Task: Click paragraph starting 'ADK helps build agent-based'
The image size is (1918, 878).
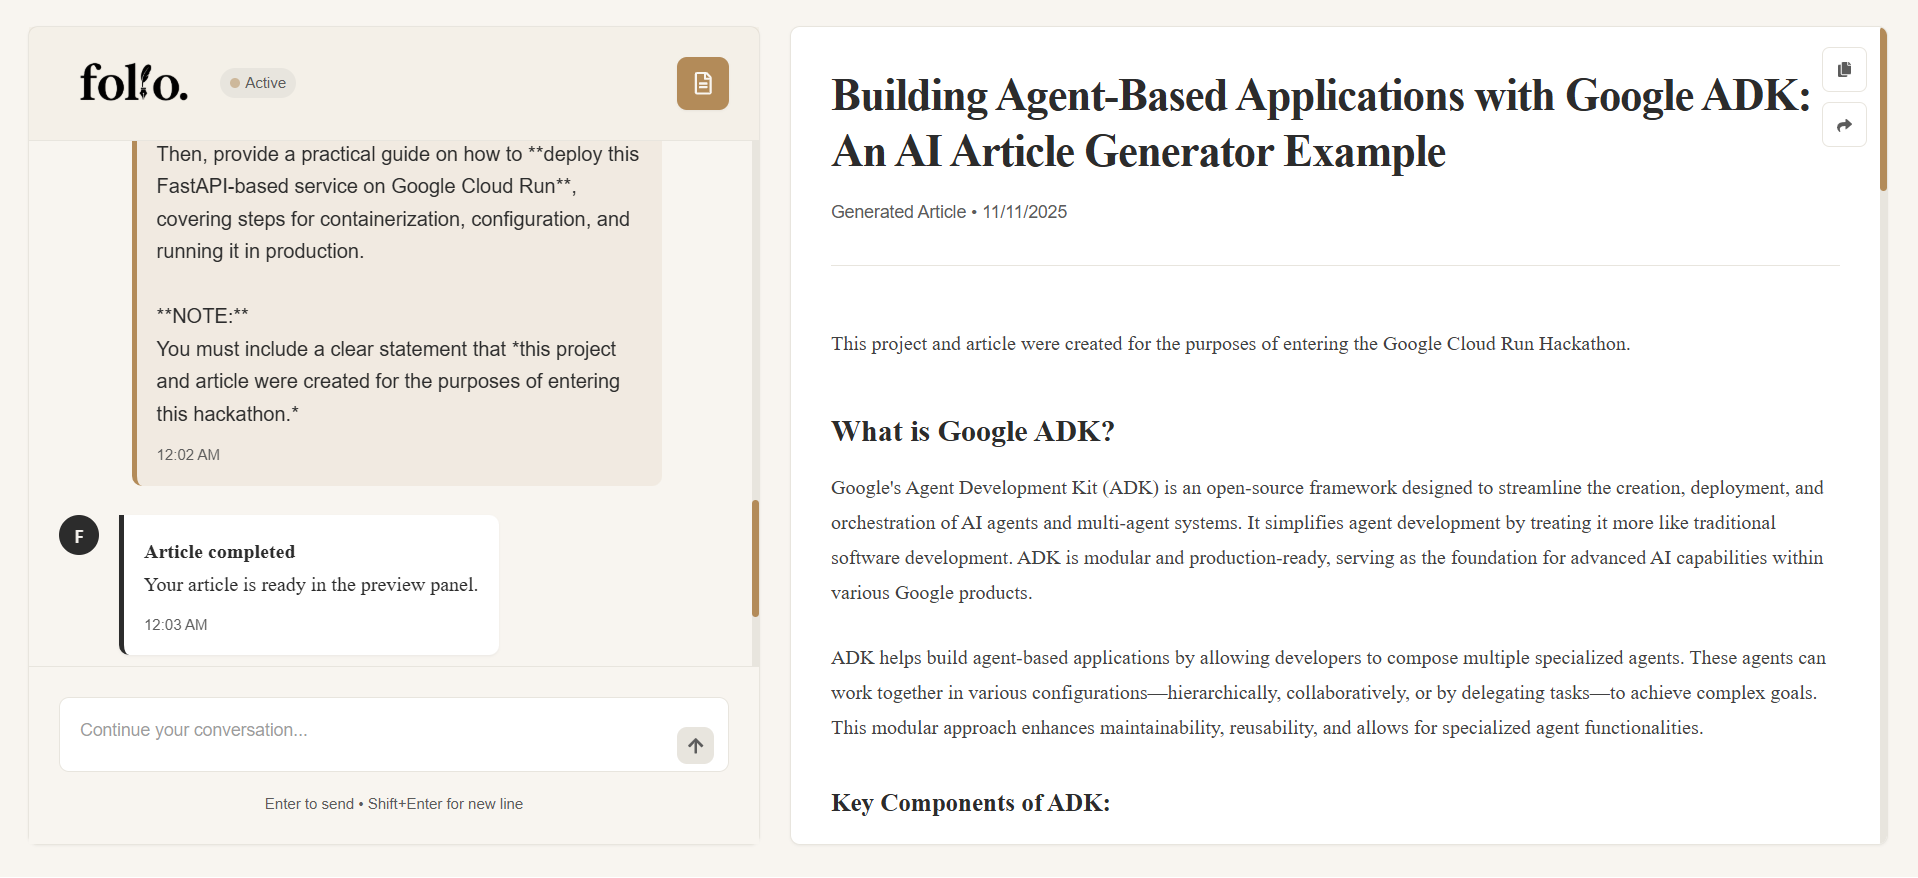Action: 1328,693
